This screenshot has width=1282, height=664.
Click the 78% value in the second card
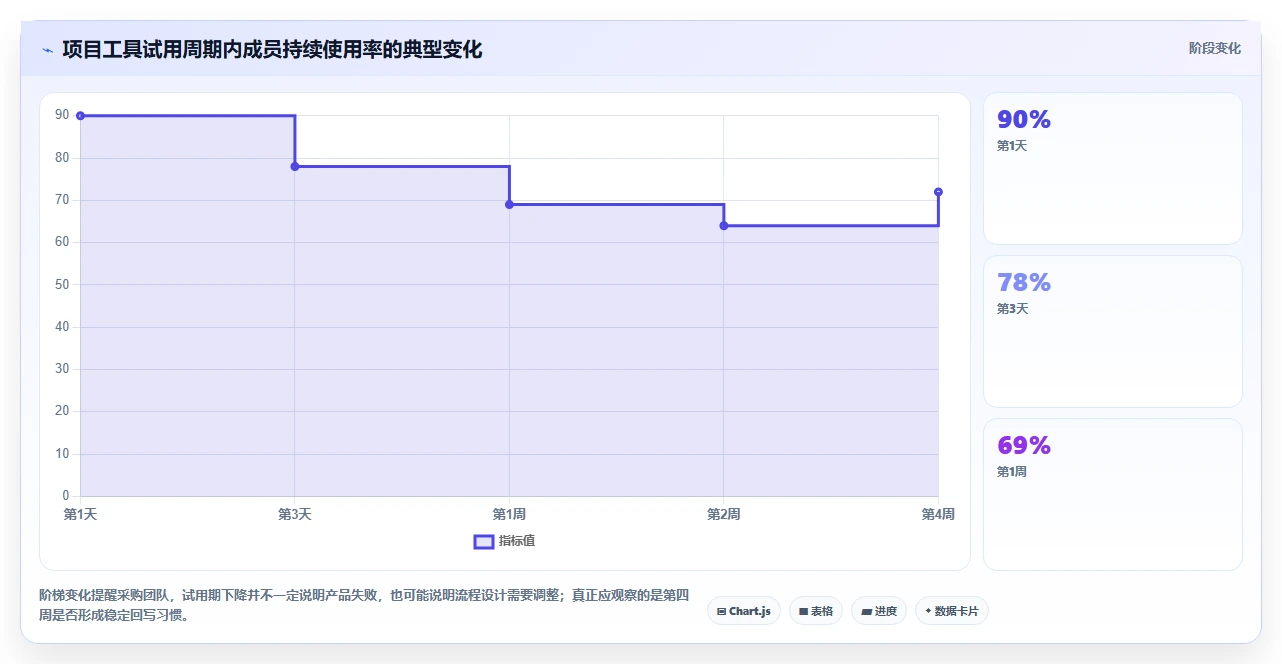click(x=1024, y=283)
